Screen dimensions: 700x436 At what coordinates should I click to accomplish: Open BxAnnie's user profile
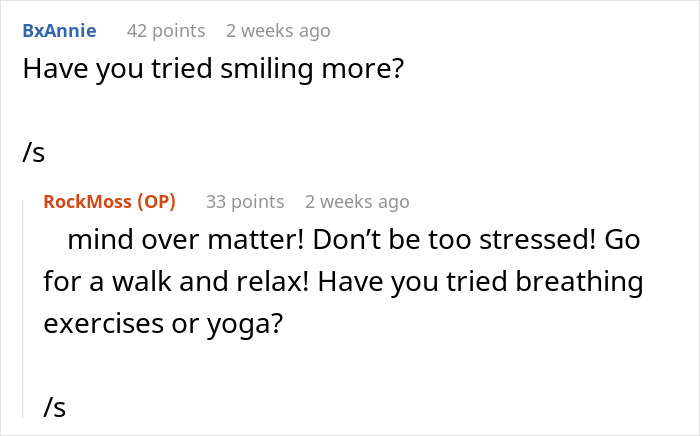tap(59, 30)
